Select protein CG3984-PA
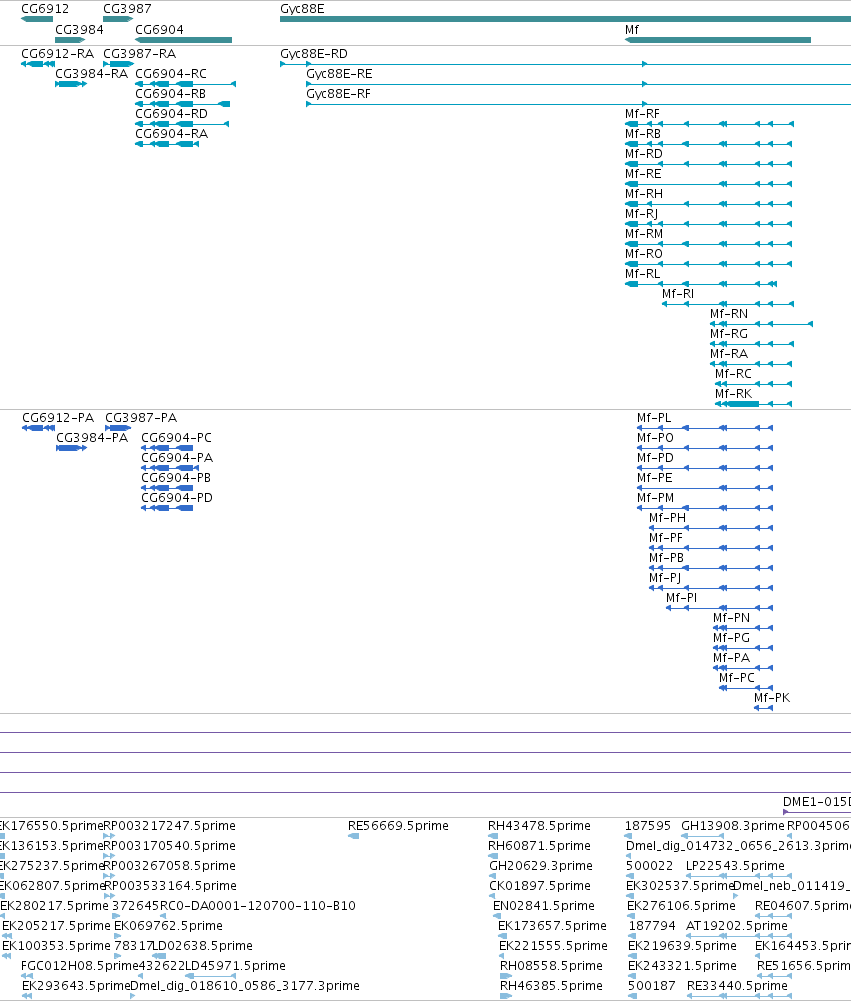The height and width of the screenshot is (1001, 851). (x=92, y=437)
